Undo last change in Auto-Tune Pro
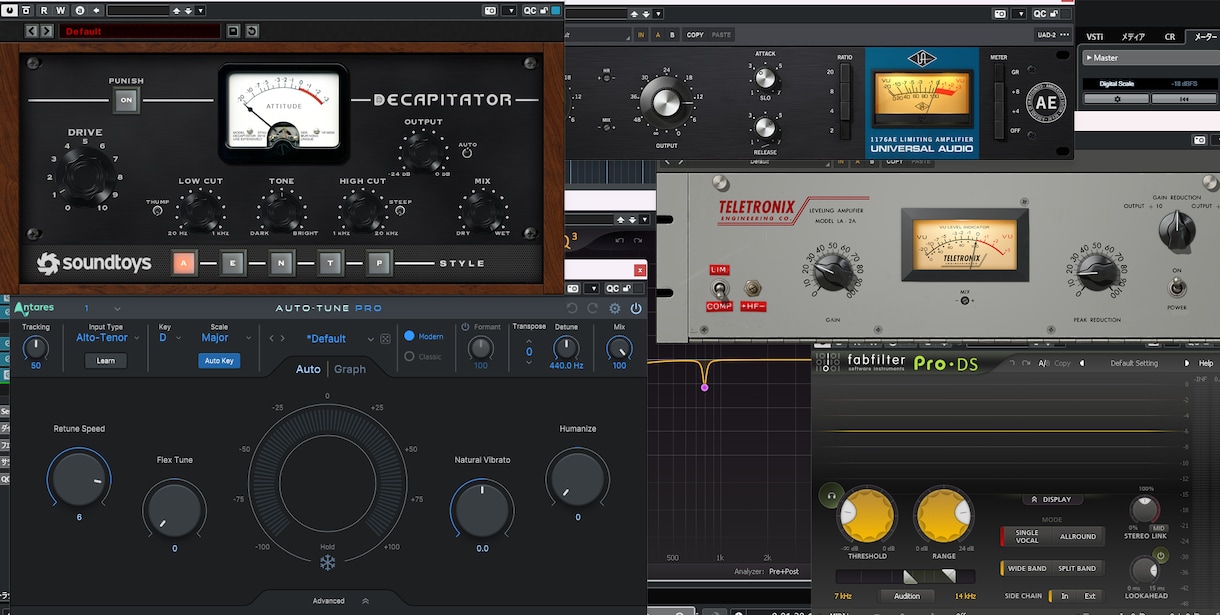The width and height of the screenshot is (1220, 615). (x=572, y=309)
